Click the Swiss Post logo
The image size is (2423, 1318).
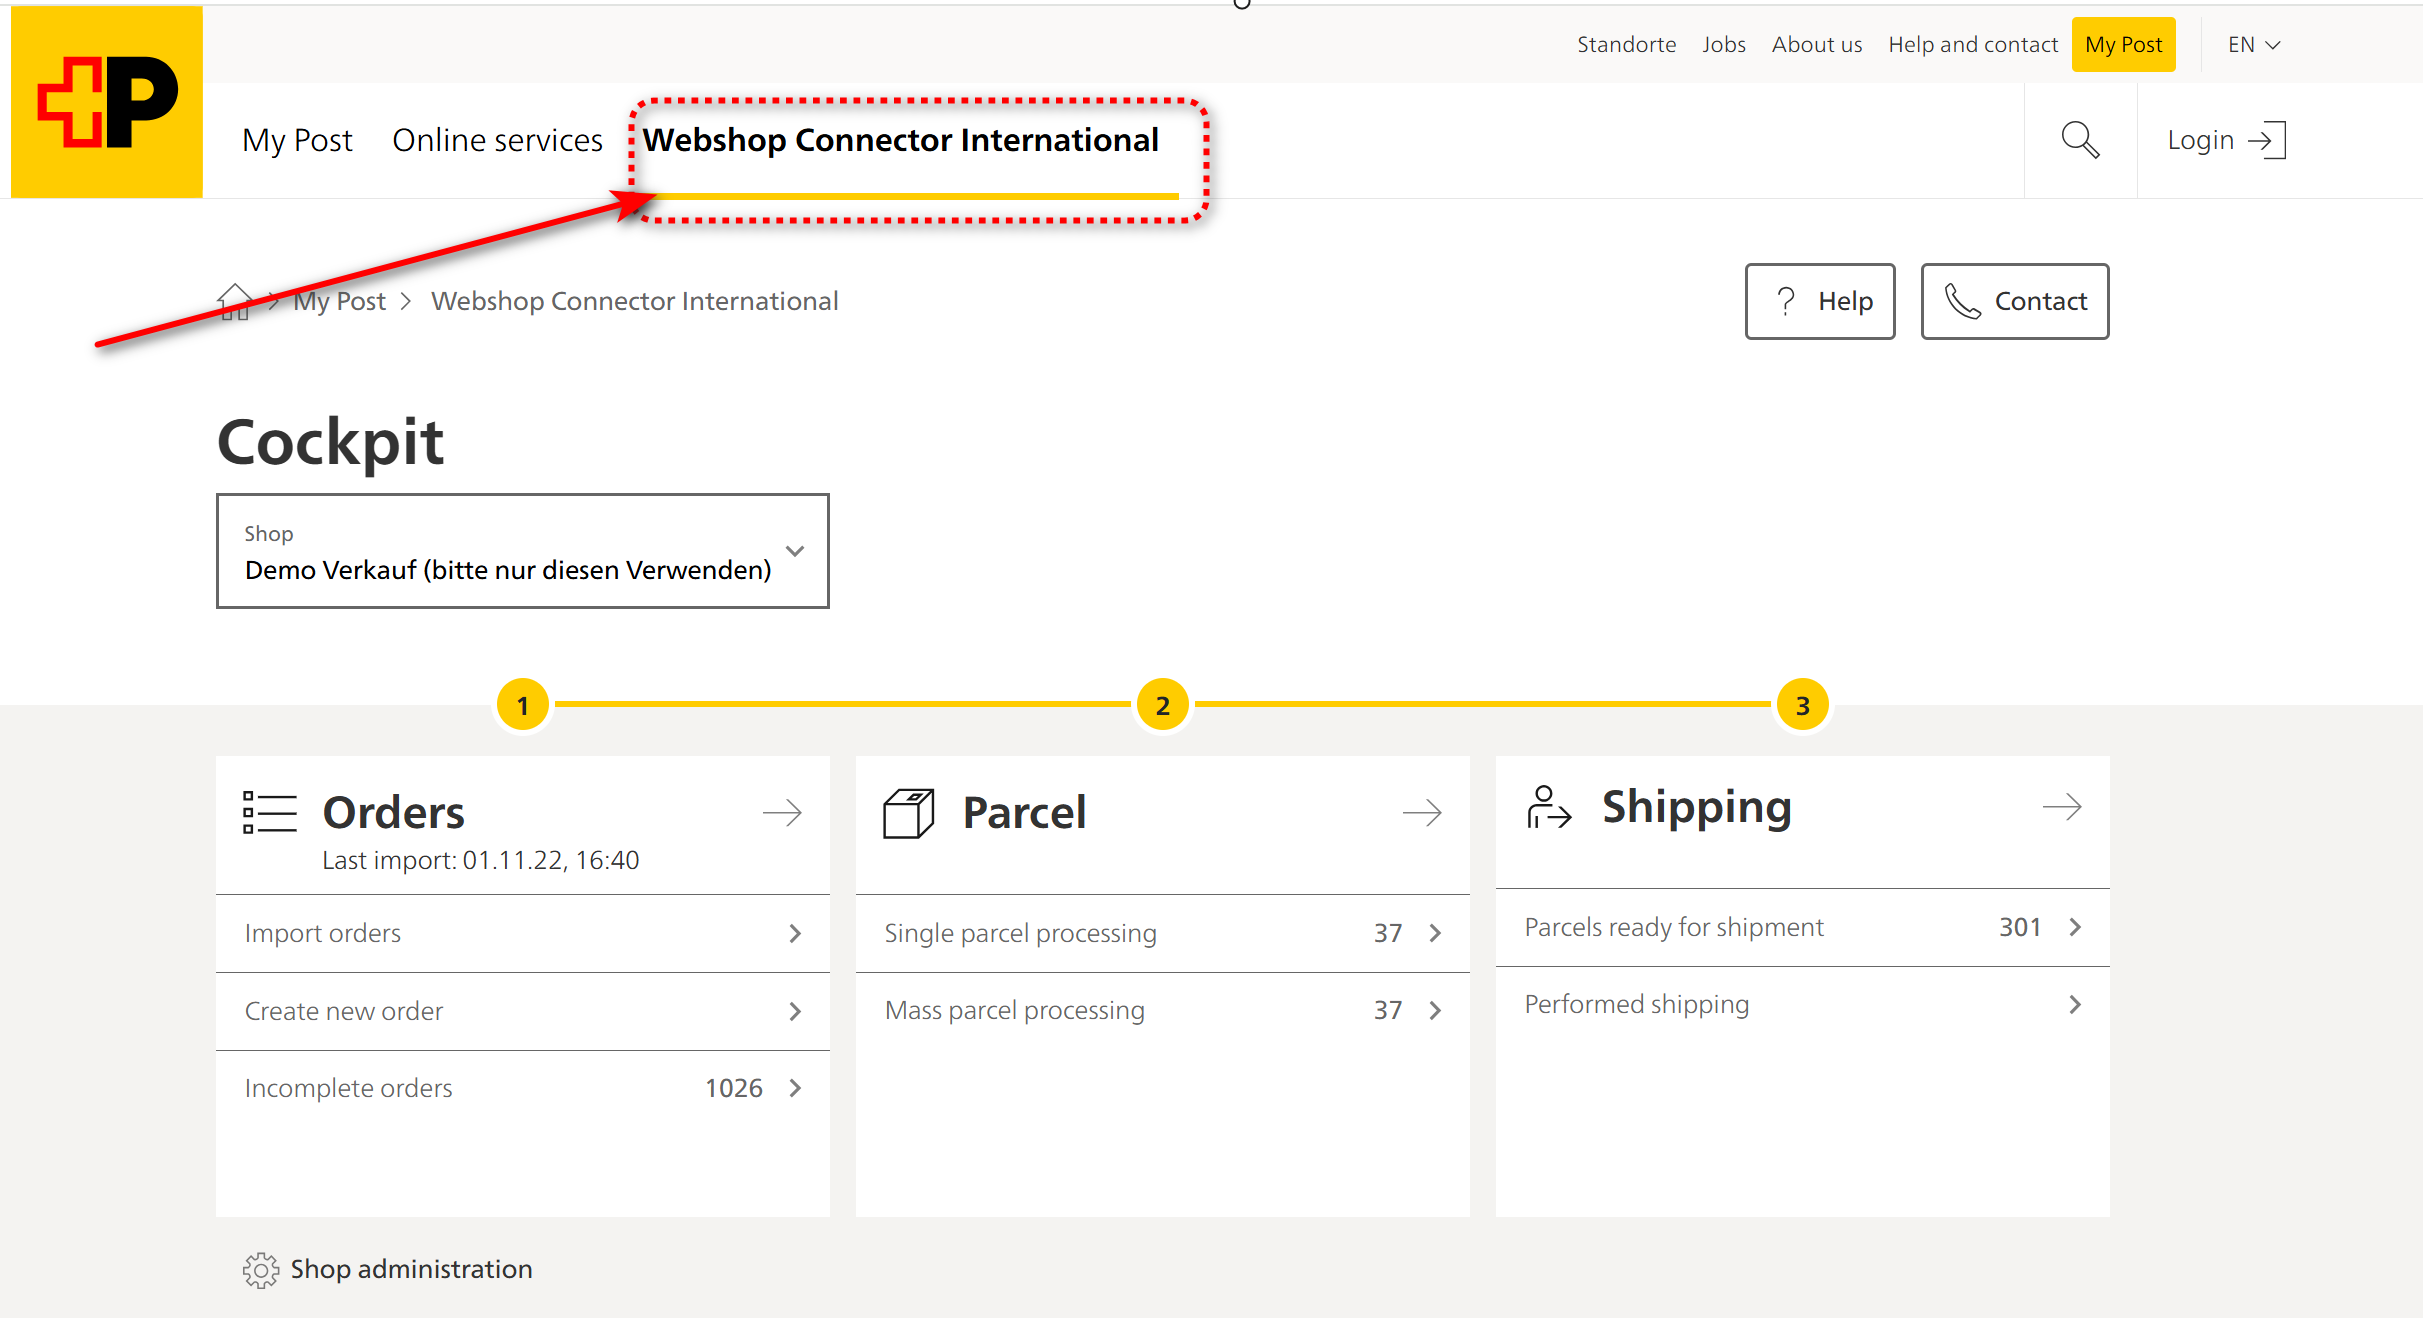[106, 102]
